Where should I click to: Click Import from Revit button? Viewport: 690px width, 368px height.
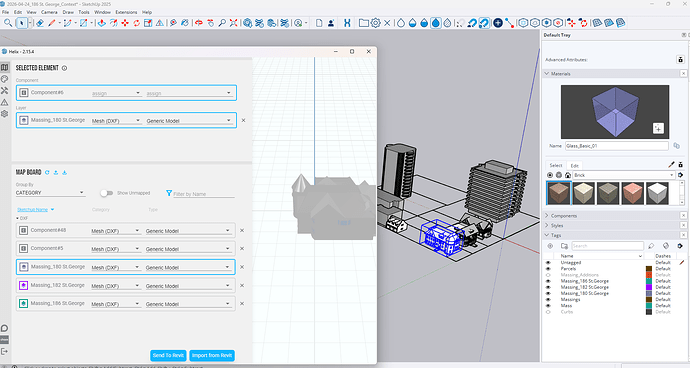(212, 355)
